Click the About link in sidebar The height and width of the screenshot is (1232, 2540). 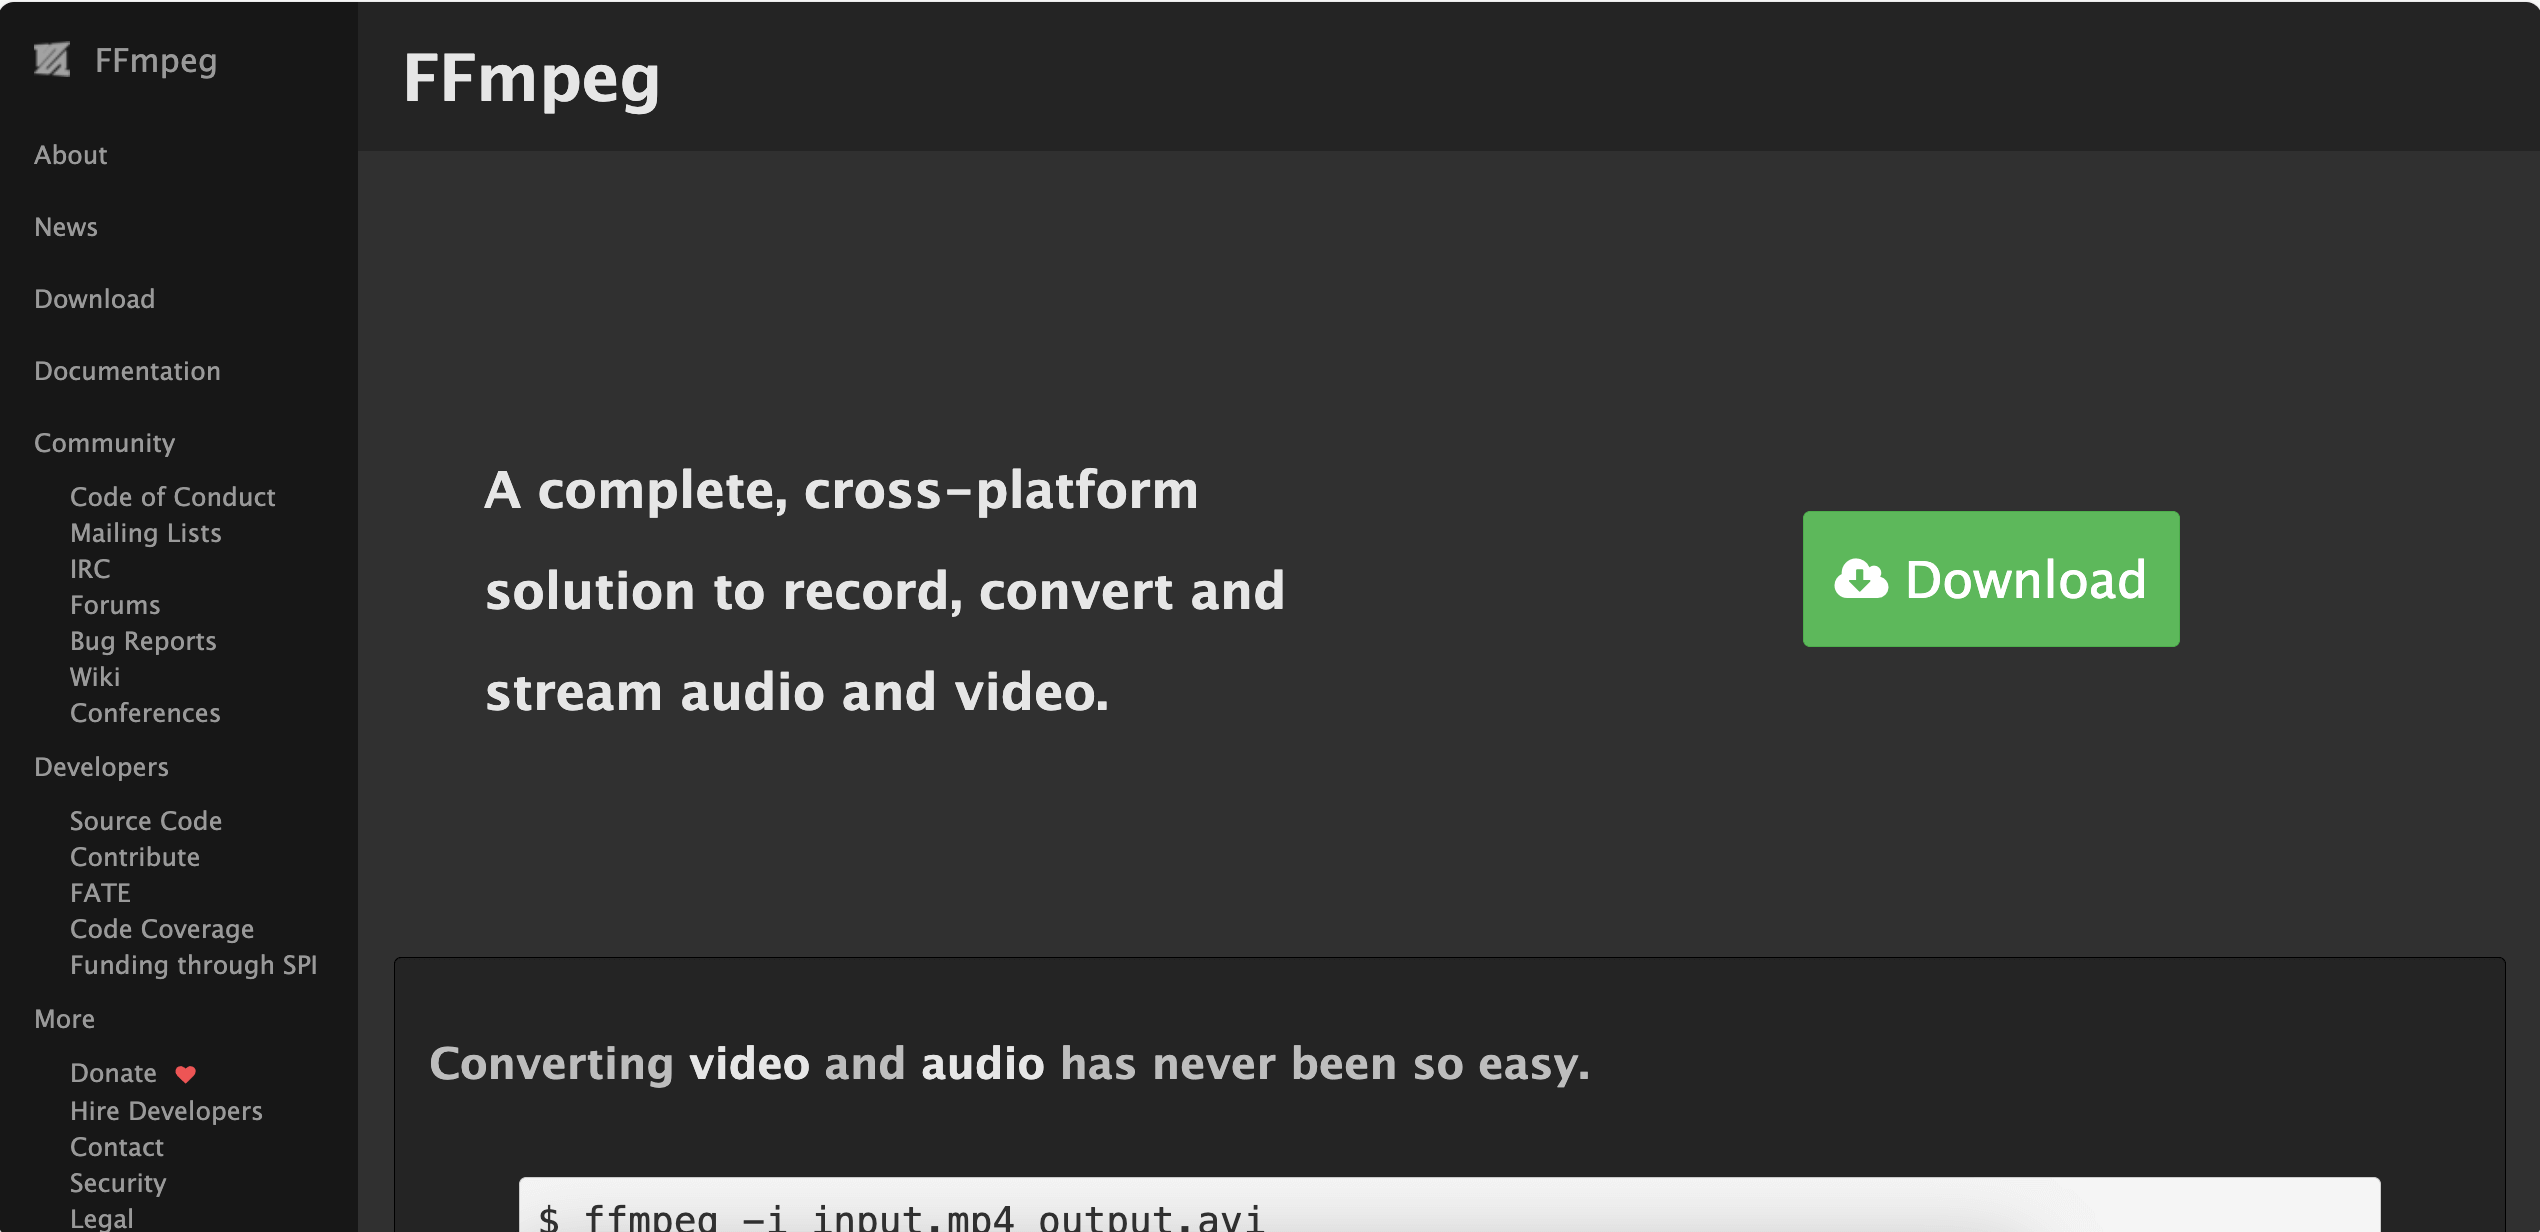pyautogui.click(x=70, y=154)
